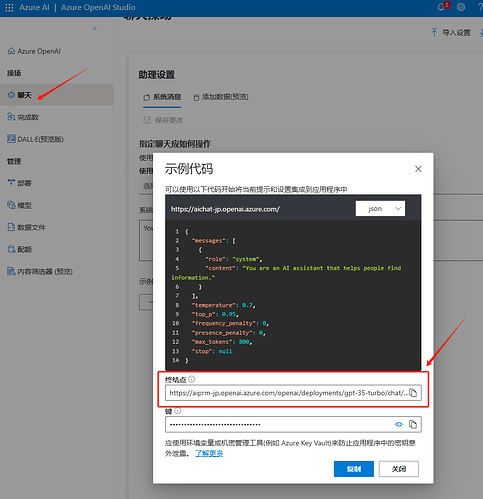Click the Close (关闭) button
Viewport: 483px width, 499px height.
coord(399,469)
